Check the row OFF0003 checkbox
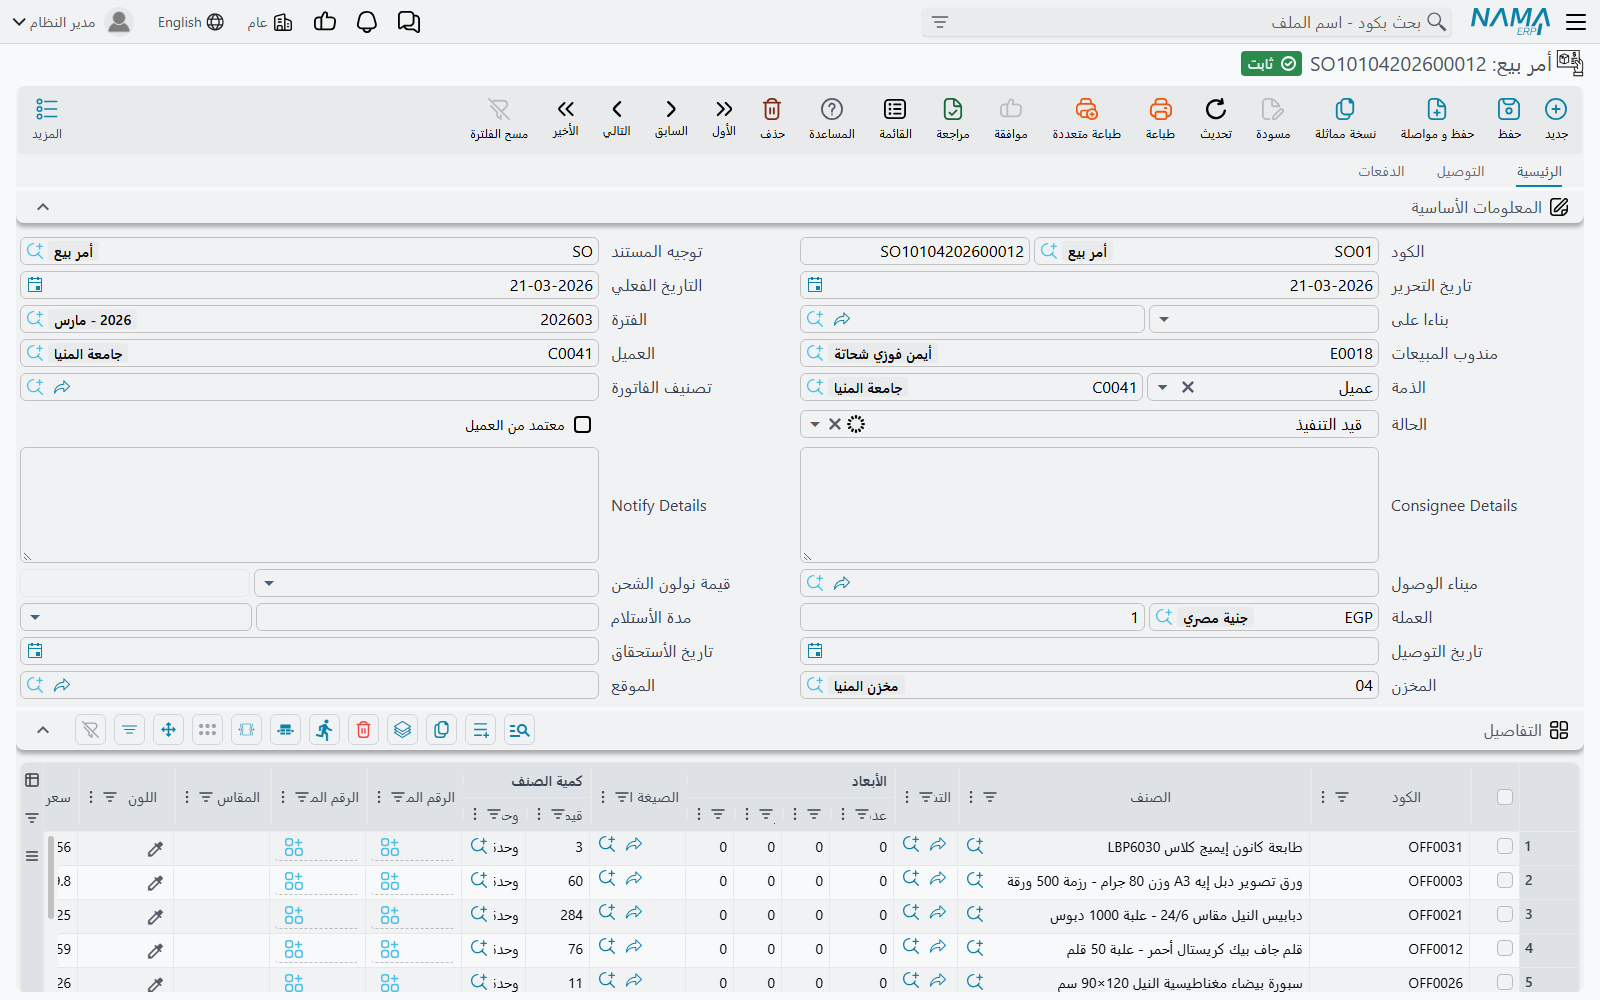Image resolution: width=1600 pixels, height=1000 pixels. pos(1505,881)
